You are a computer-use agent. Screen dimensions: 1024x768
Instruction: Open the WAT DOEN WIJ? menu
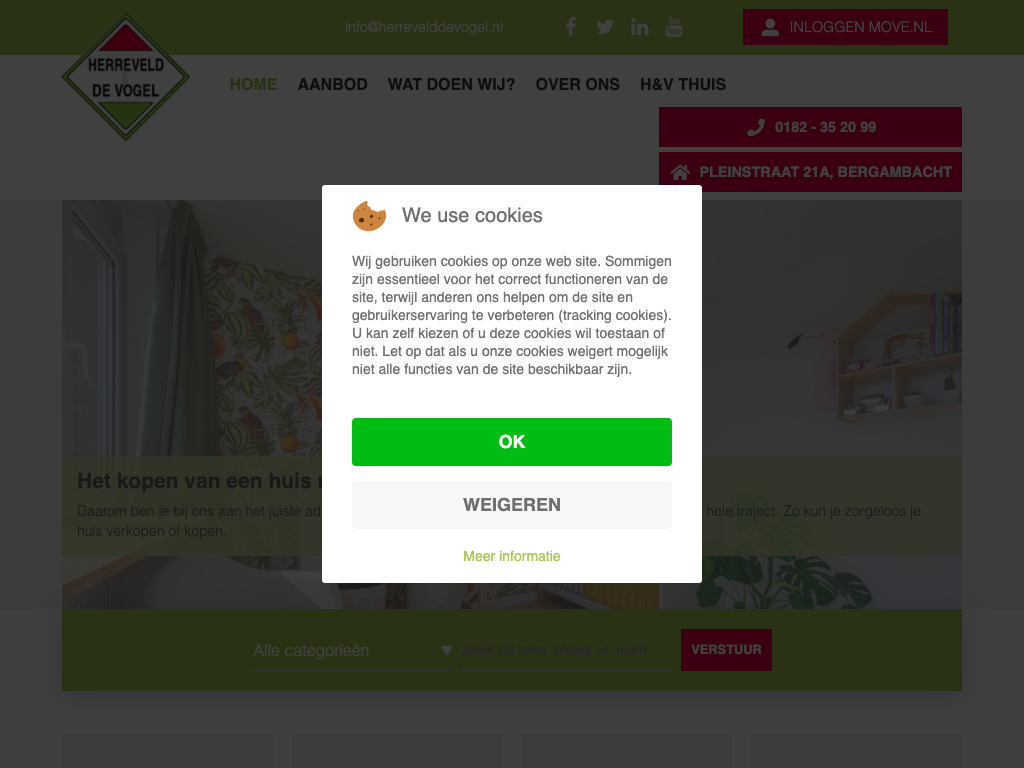coord(451,84)
